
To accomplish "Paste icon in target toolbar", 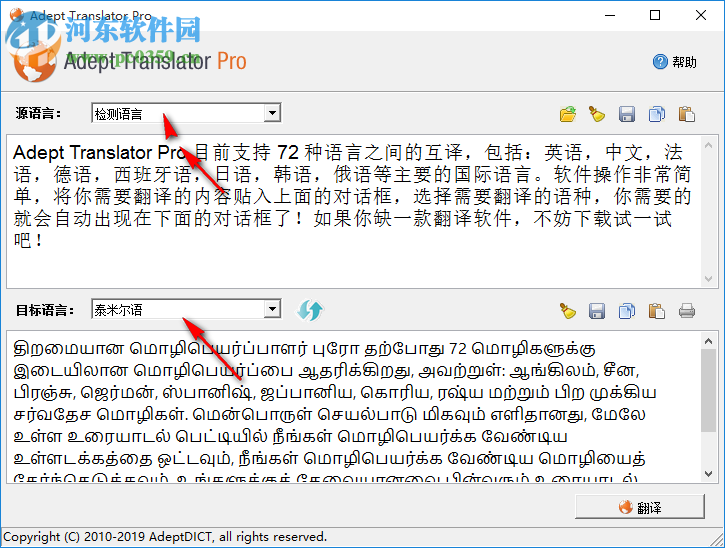I will tap(657, 311).
